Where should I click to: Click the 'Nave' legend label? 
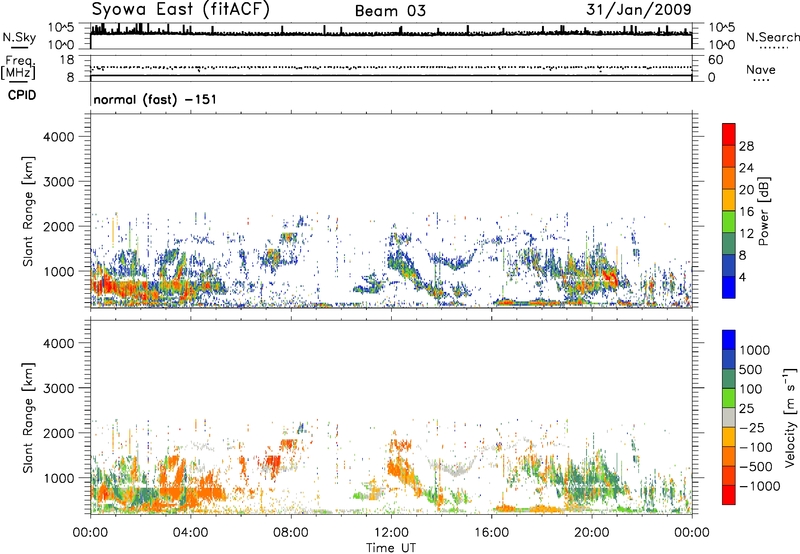(761, 69)
